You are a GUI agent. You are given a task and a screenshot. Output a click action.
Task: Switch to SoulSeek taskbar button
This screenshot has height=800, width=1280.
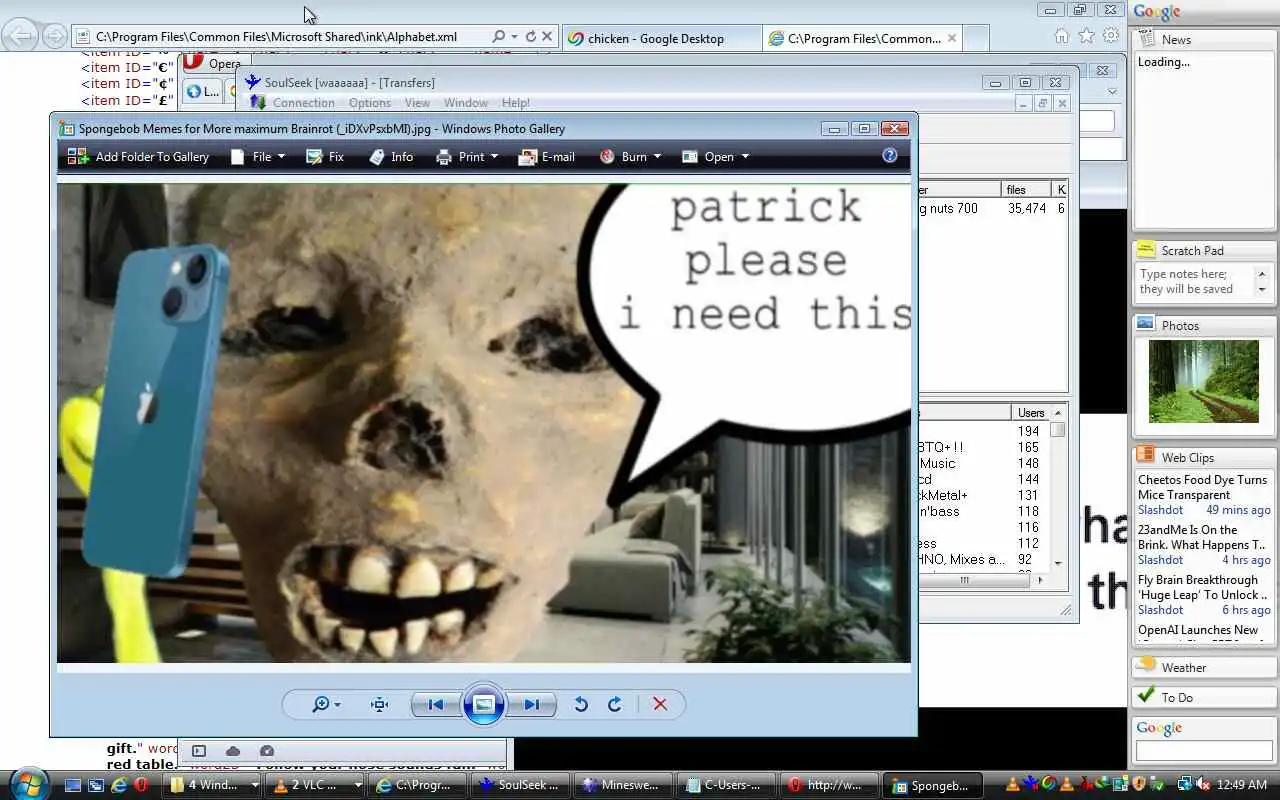coord(519,785)
